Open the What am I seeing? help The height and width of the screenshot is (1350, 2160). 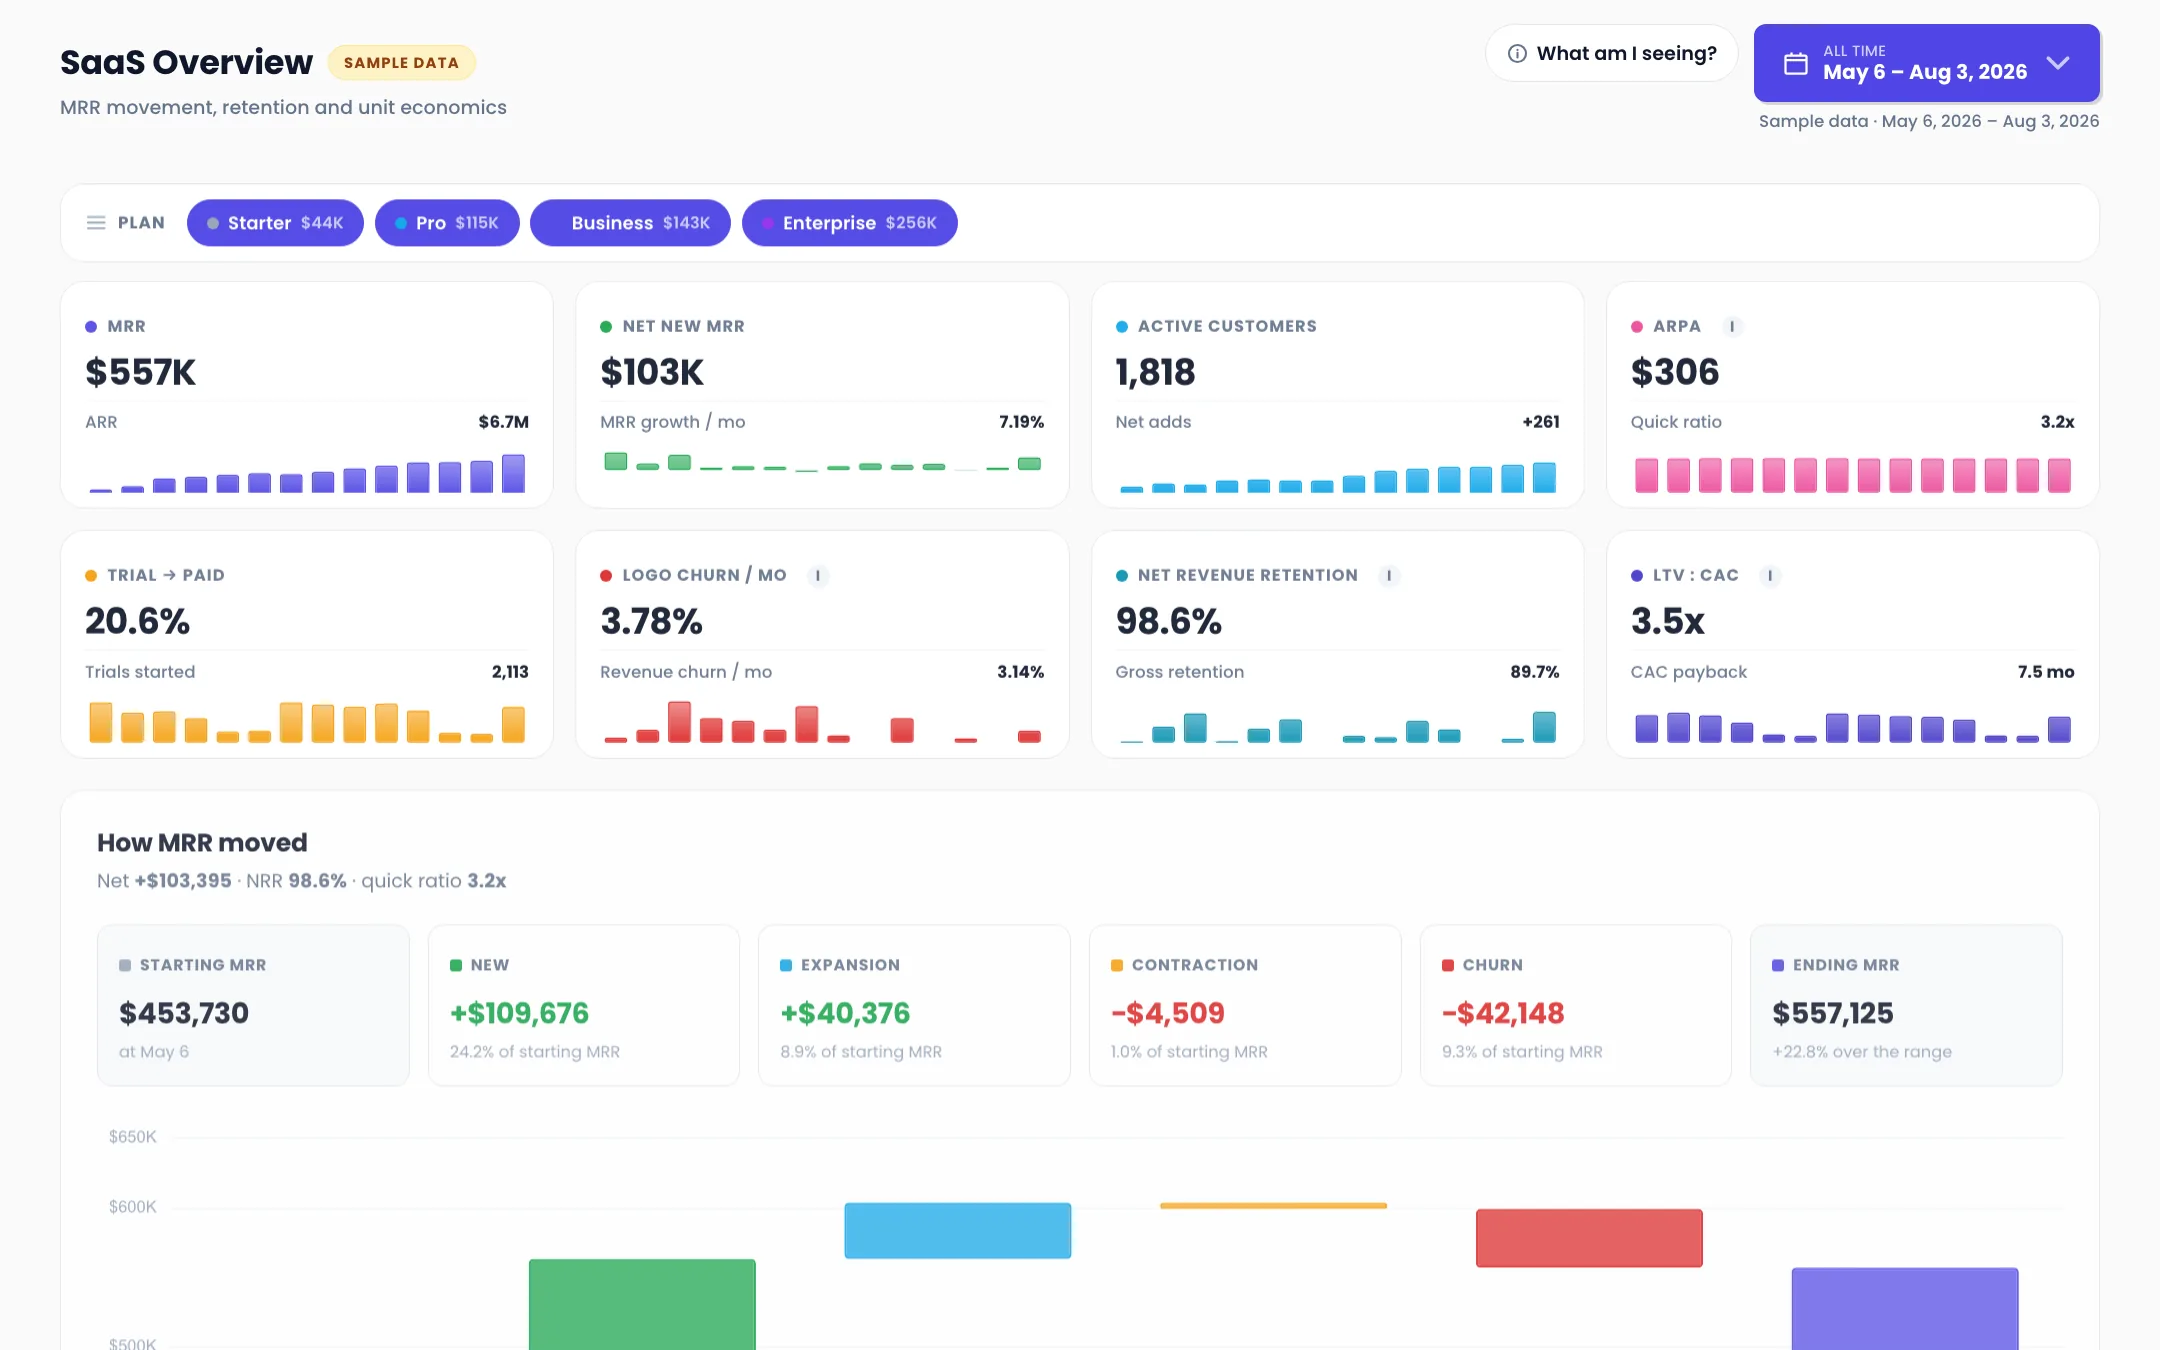[1611, 53]
